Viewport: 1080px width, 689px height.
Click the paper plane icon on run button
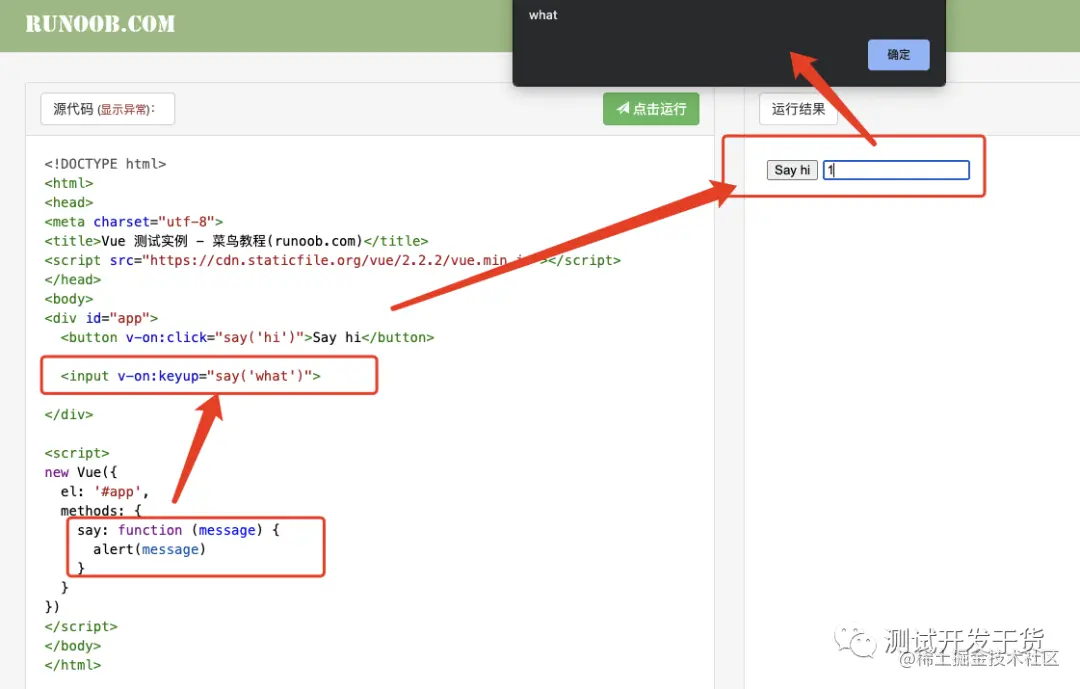tap(623, 108)
